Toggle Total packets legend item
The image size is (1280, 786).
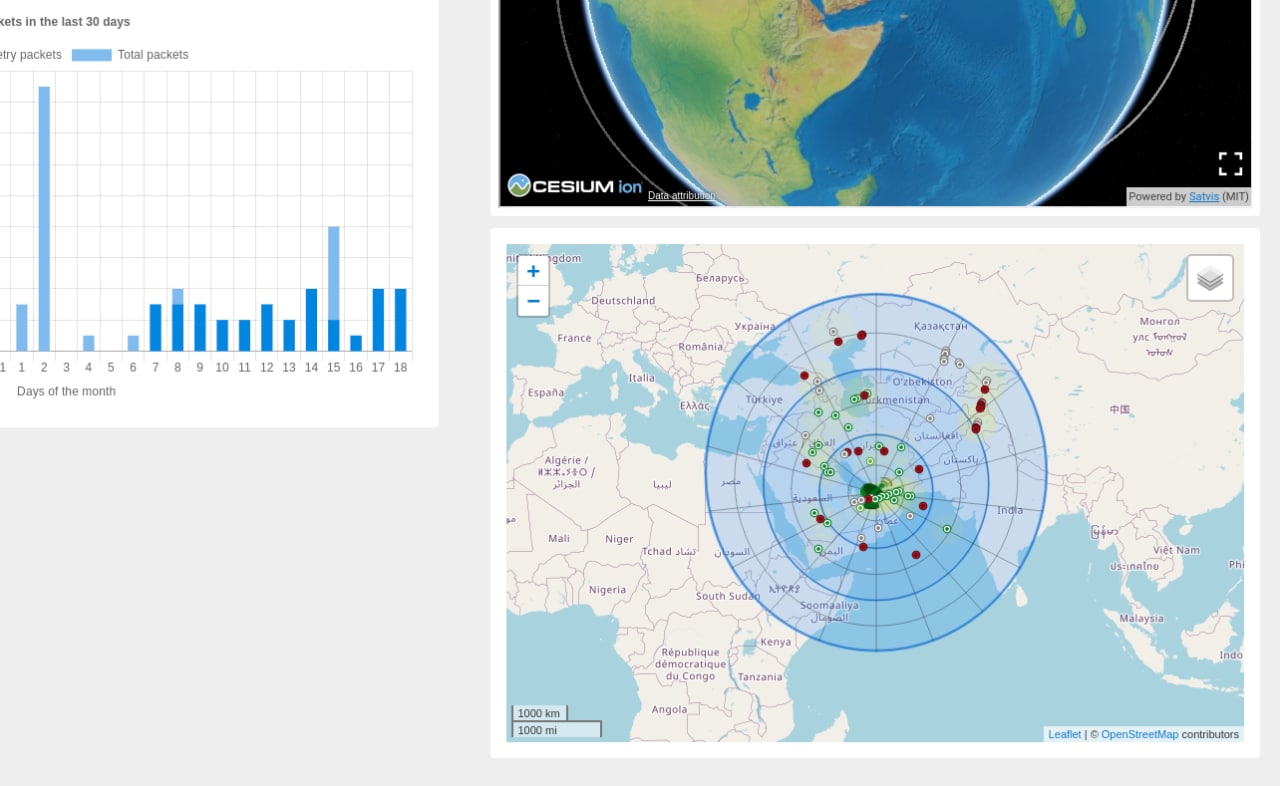click(x=152, y=55)
